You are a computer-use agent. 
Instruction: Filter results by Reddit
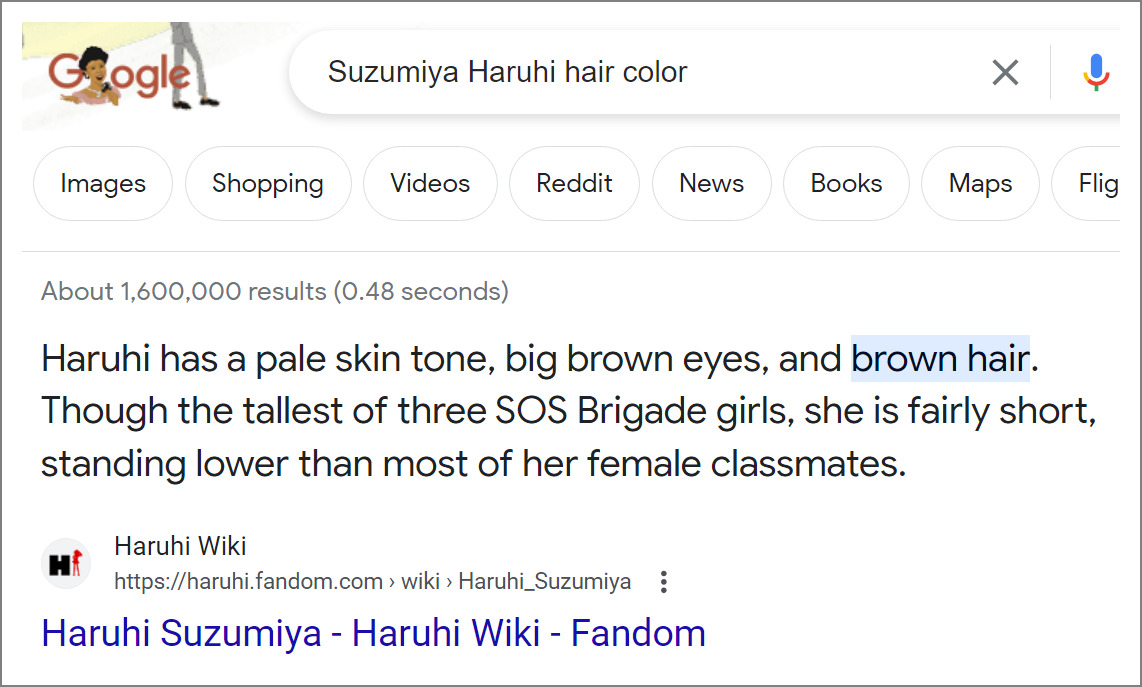coord(574,184)
